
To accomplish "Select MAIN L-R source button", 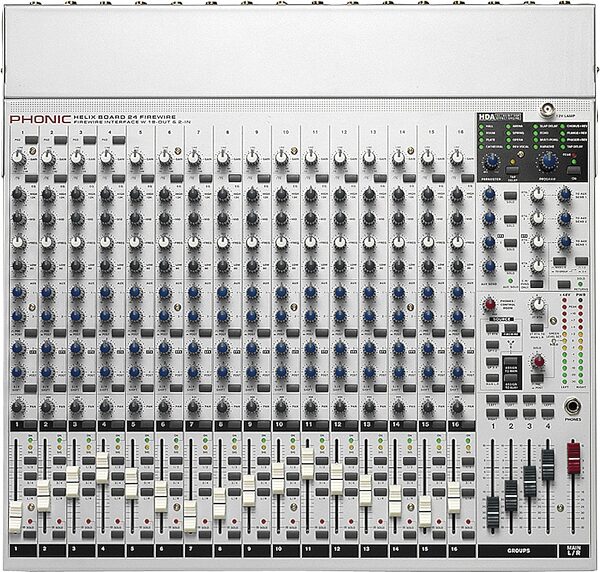I will coord(492,378).
